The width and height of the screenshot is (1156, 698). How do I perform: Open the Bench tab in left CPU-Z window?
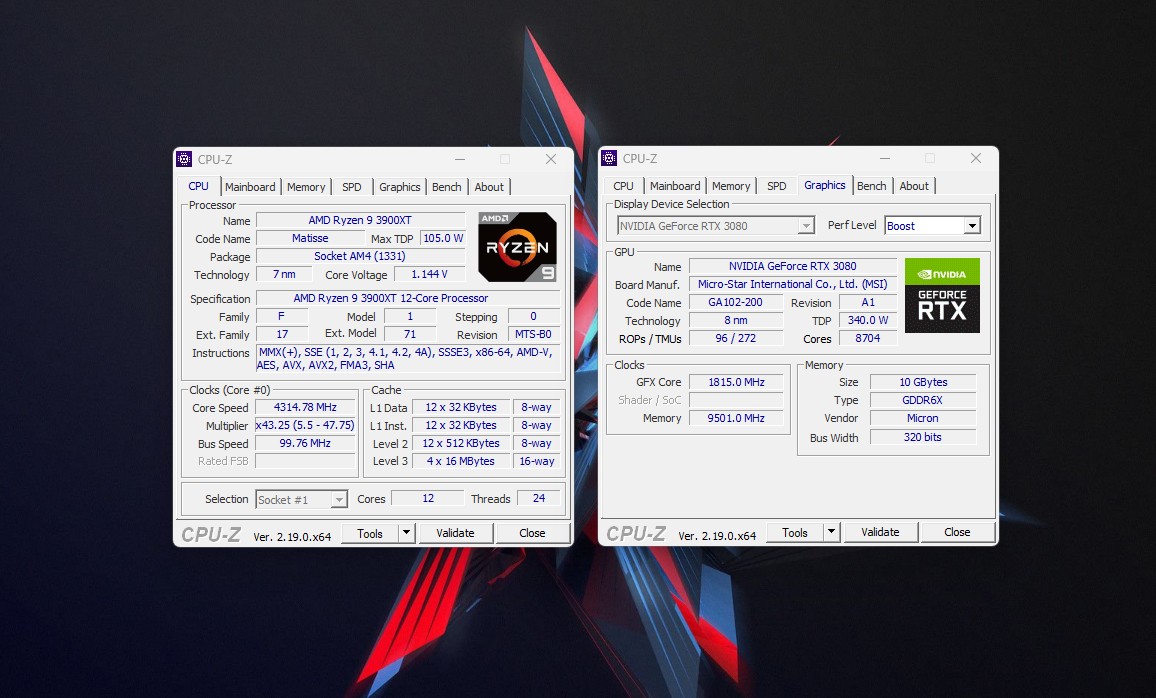coord(446,187)
